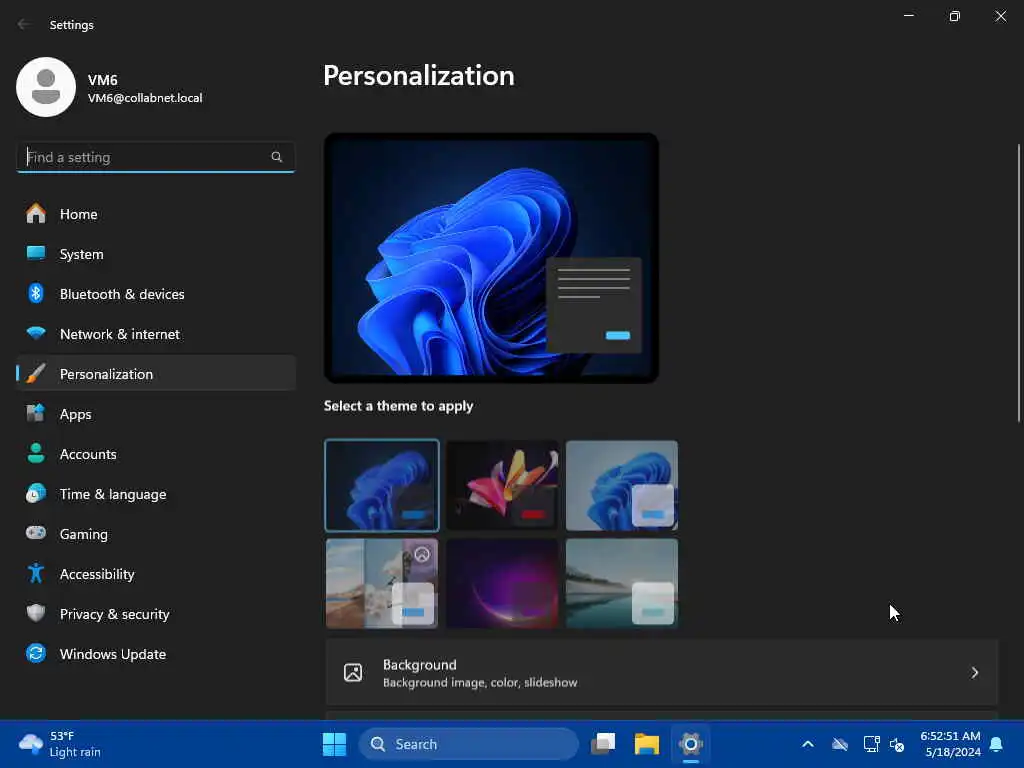Click the VM6@collabnet.local email text

point(145,98)
